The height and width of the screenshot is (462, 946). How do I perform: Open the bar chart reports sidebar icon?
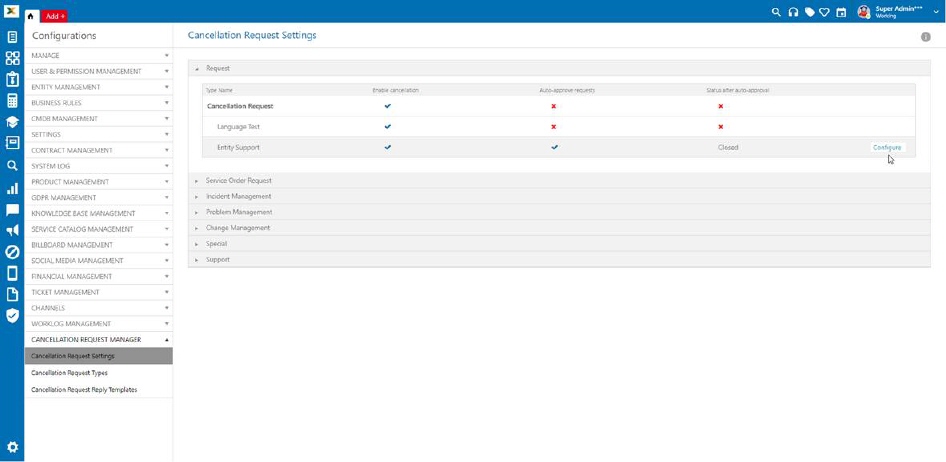pos(12,188)
